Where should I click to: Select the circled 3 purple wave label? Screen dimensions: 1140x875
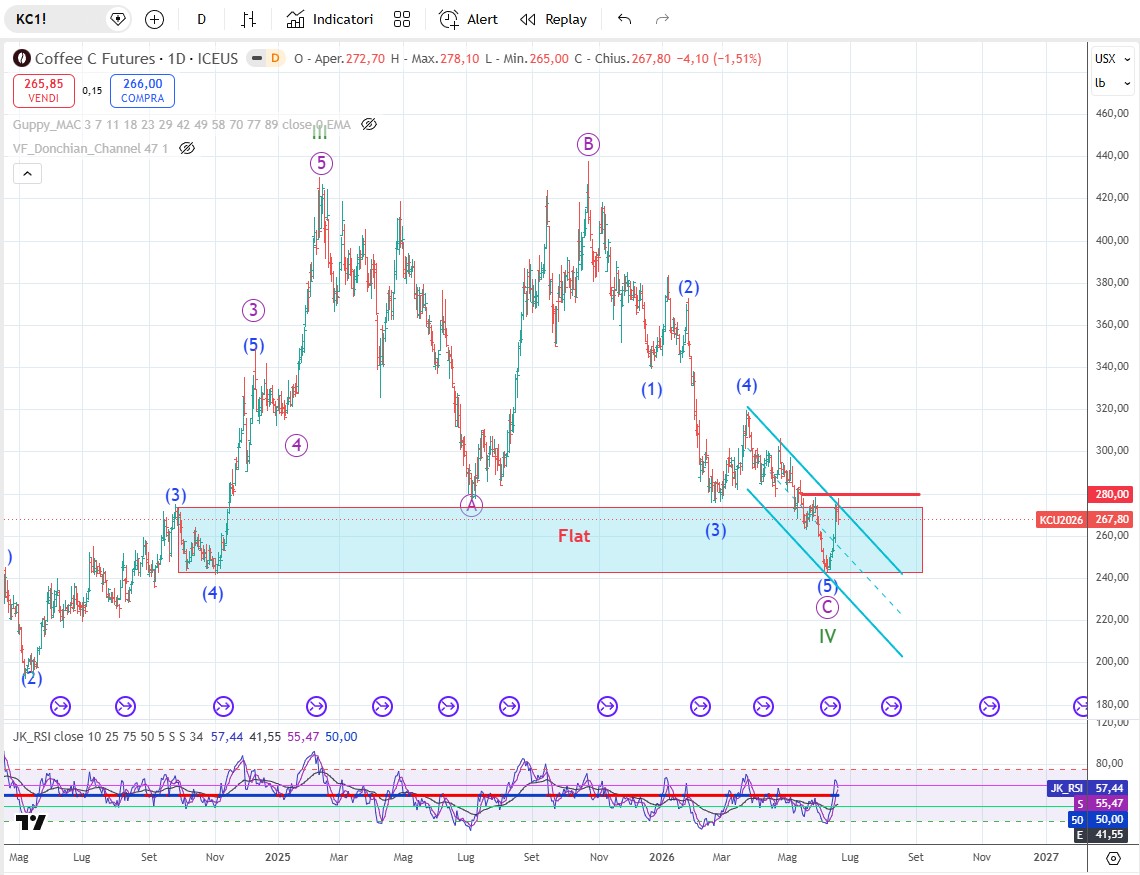(x=253, y=310)
